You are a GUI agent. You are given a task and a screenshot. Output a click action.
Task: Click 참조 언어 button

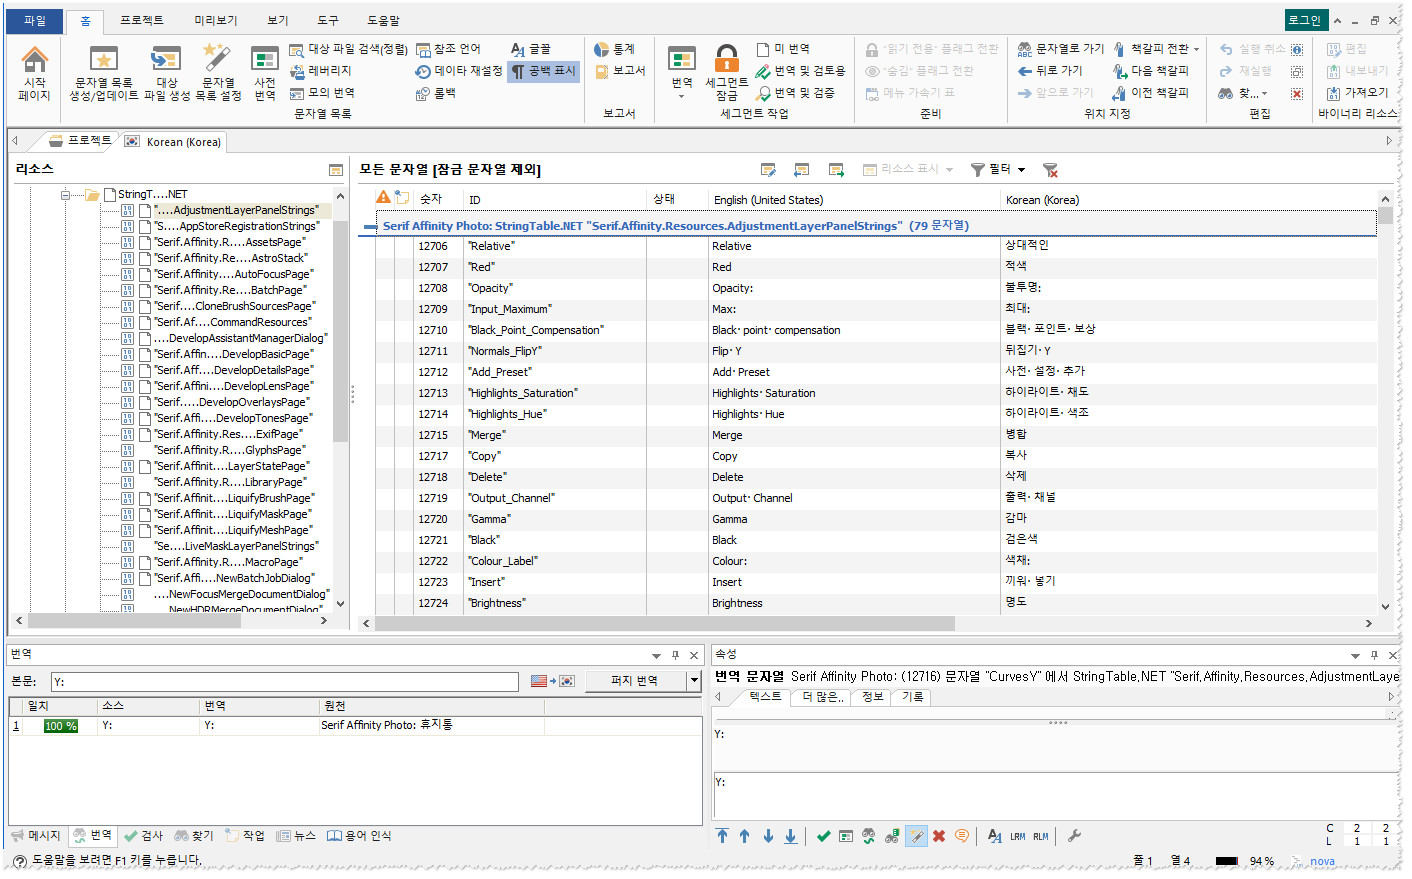pyautogui.click(x=448, y=49)
